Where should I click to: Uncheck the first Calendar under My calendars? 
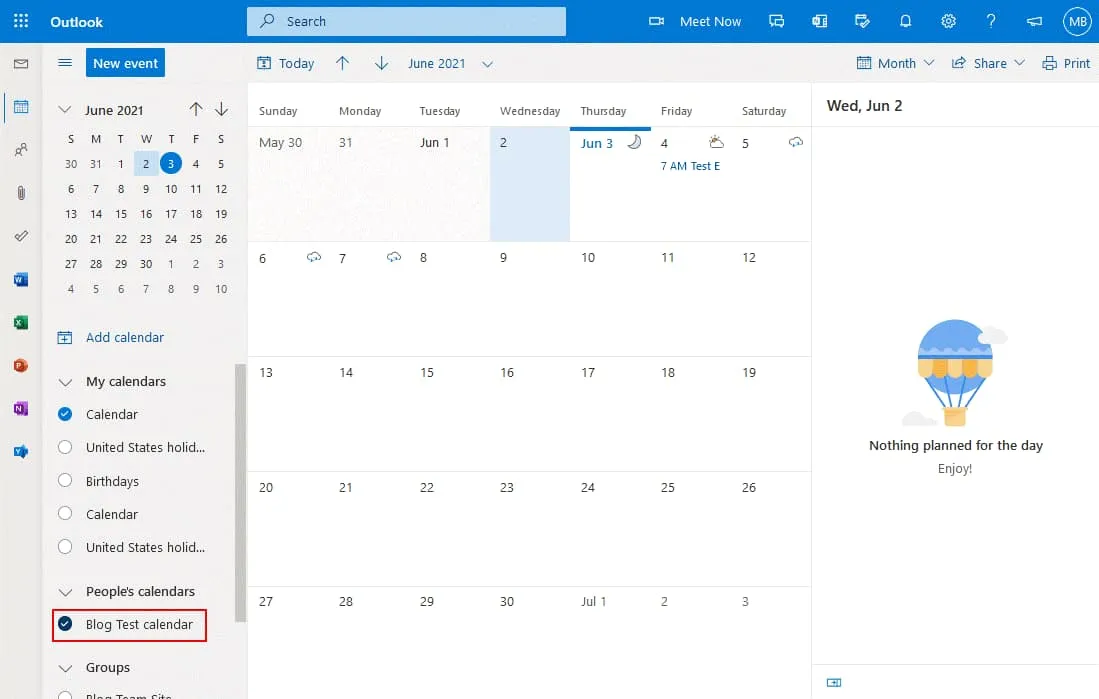(66, 414)
